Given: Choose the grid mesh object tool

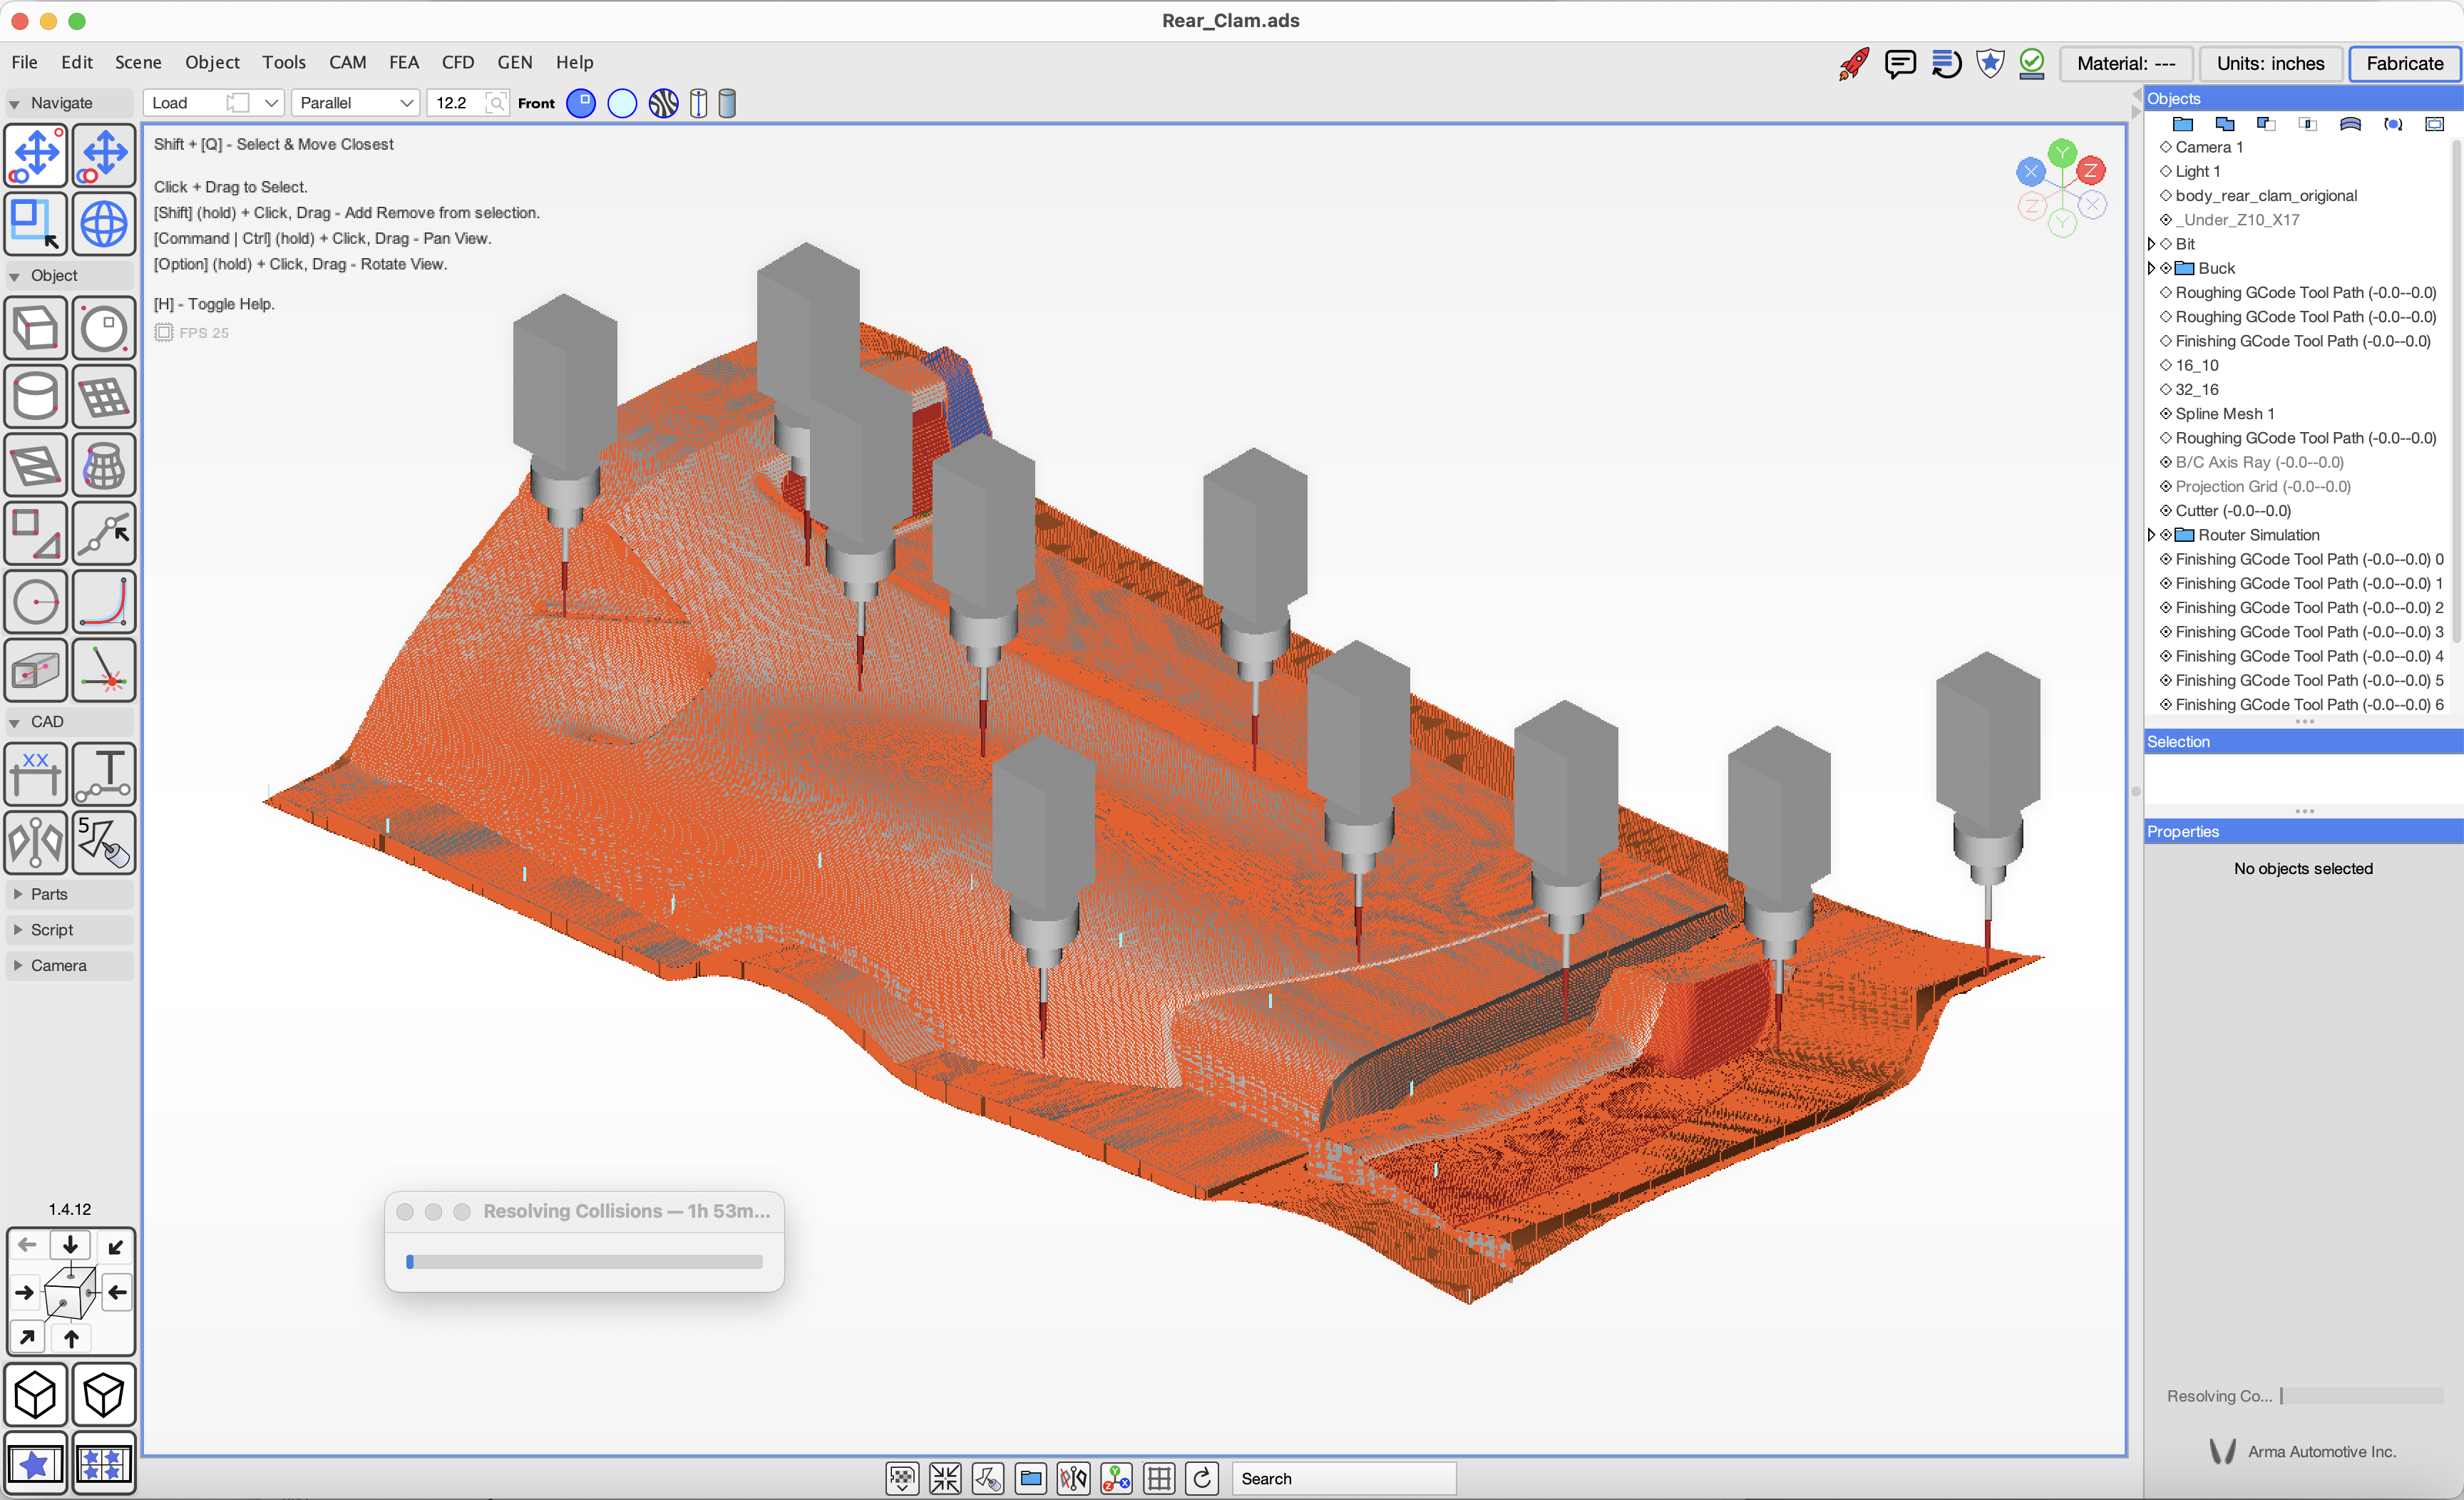Looking at the screenshot, I should pyautogui.click(x=104, y=397).
